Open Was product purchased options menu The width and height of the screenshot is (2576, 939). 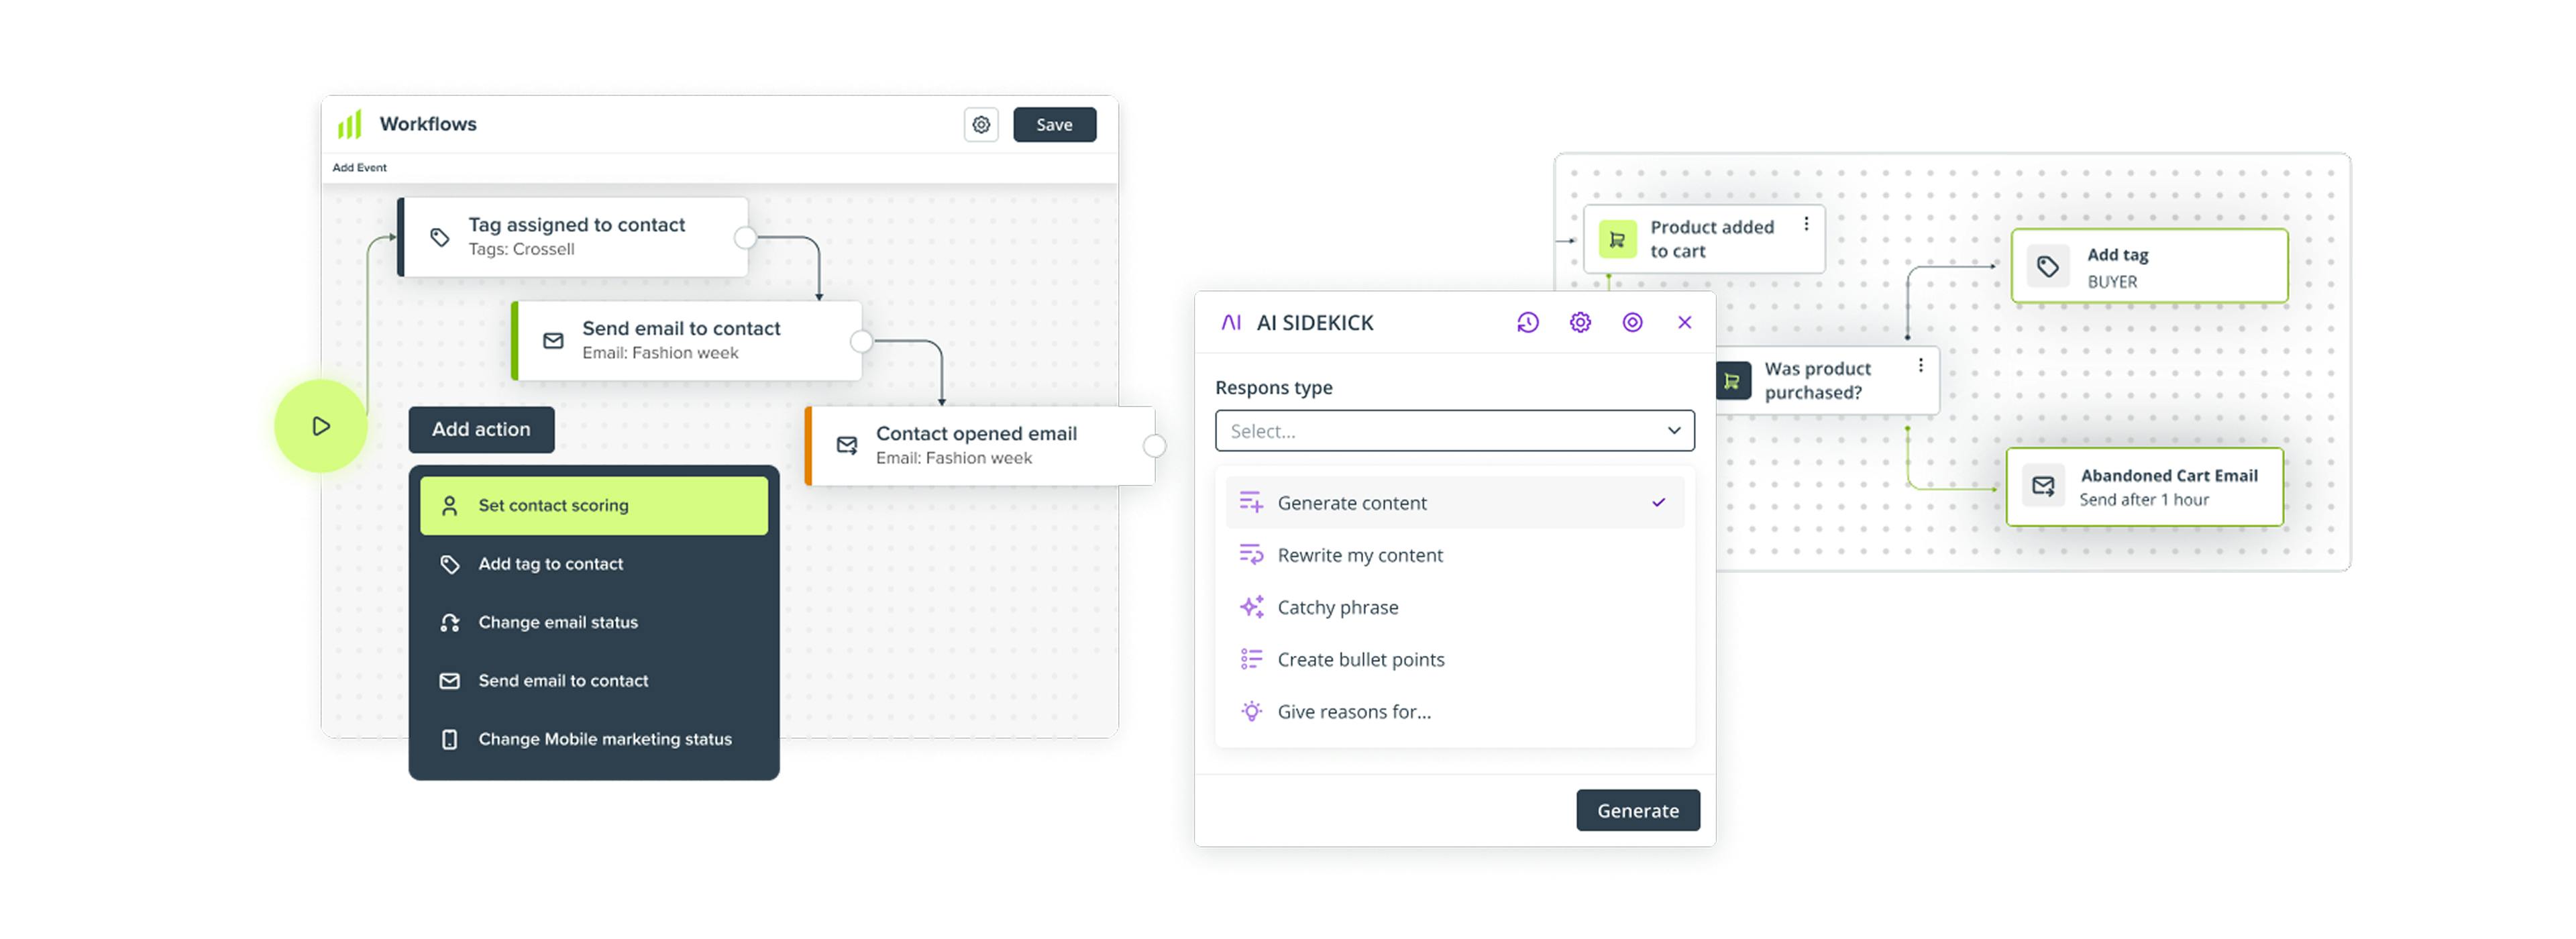pos(1920,366)
